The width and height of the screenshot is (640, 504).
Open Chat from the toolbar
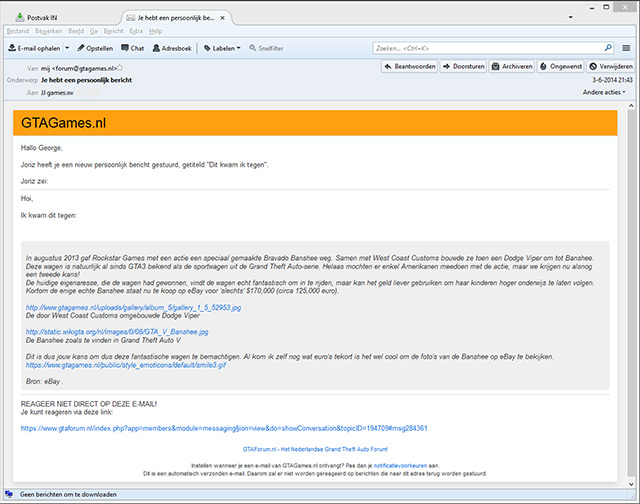pyautogui.click(x=133, y=48)
